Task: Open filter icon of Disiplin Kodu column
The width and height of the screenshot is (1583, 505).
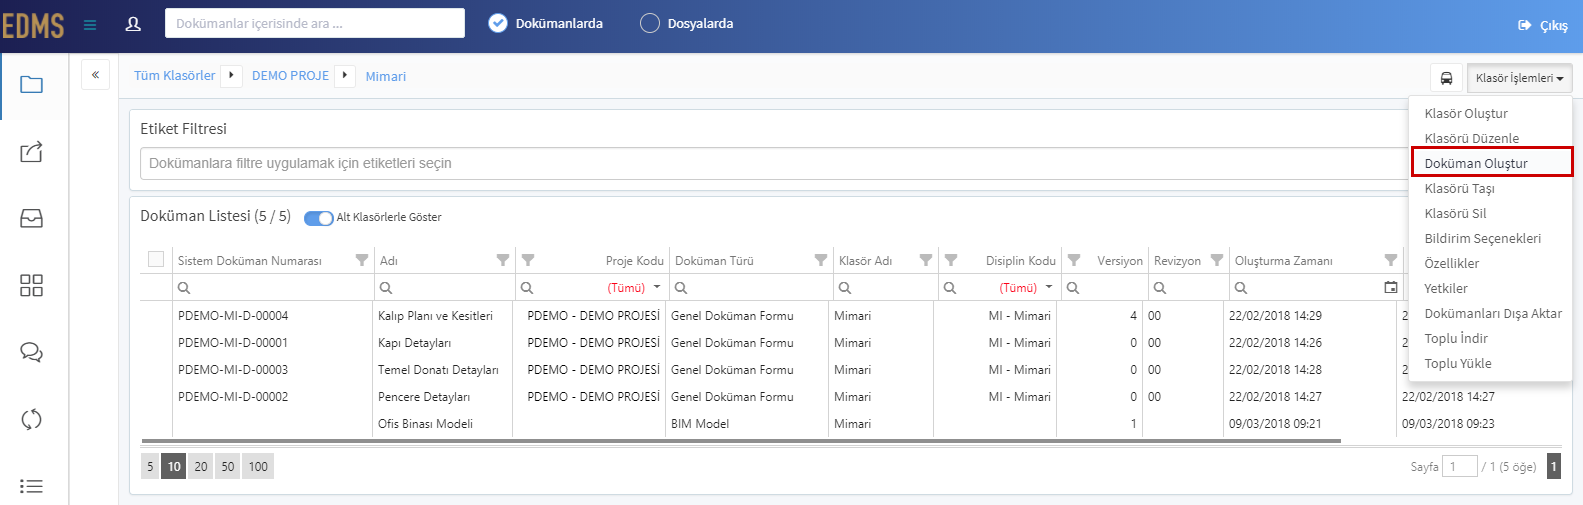Action: 951,260
